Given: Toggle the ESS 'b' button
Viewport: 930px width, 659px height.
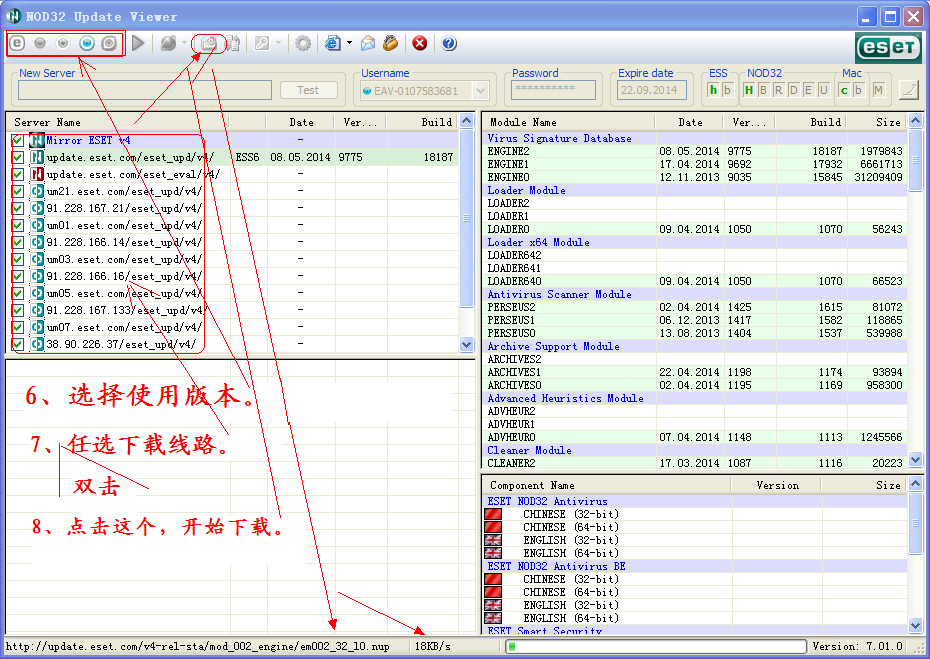Looking at the screenshot, I should pyautogui.click(x=727, y=90).
